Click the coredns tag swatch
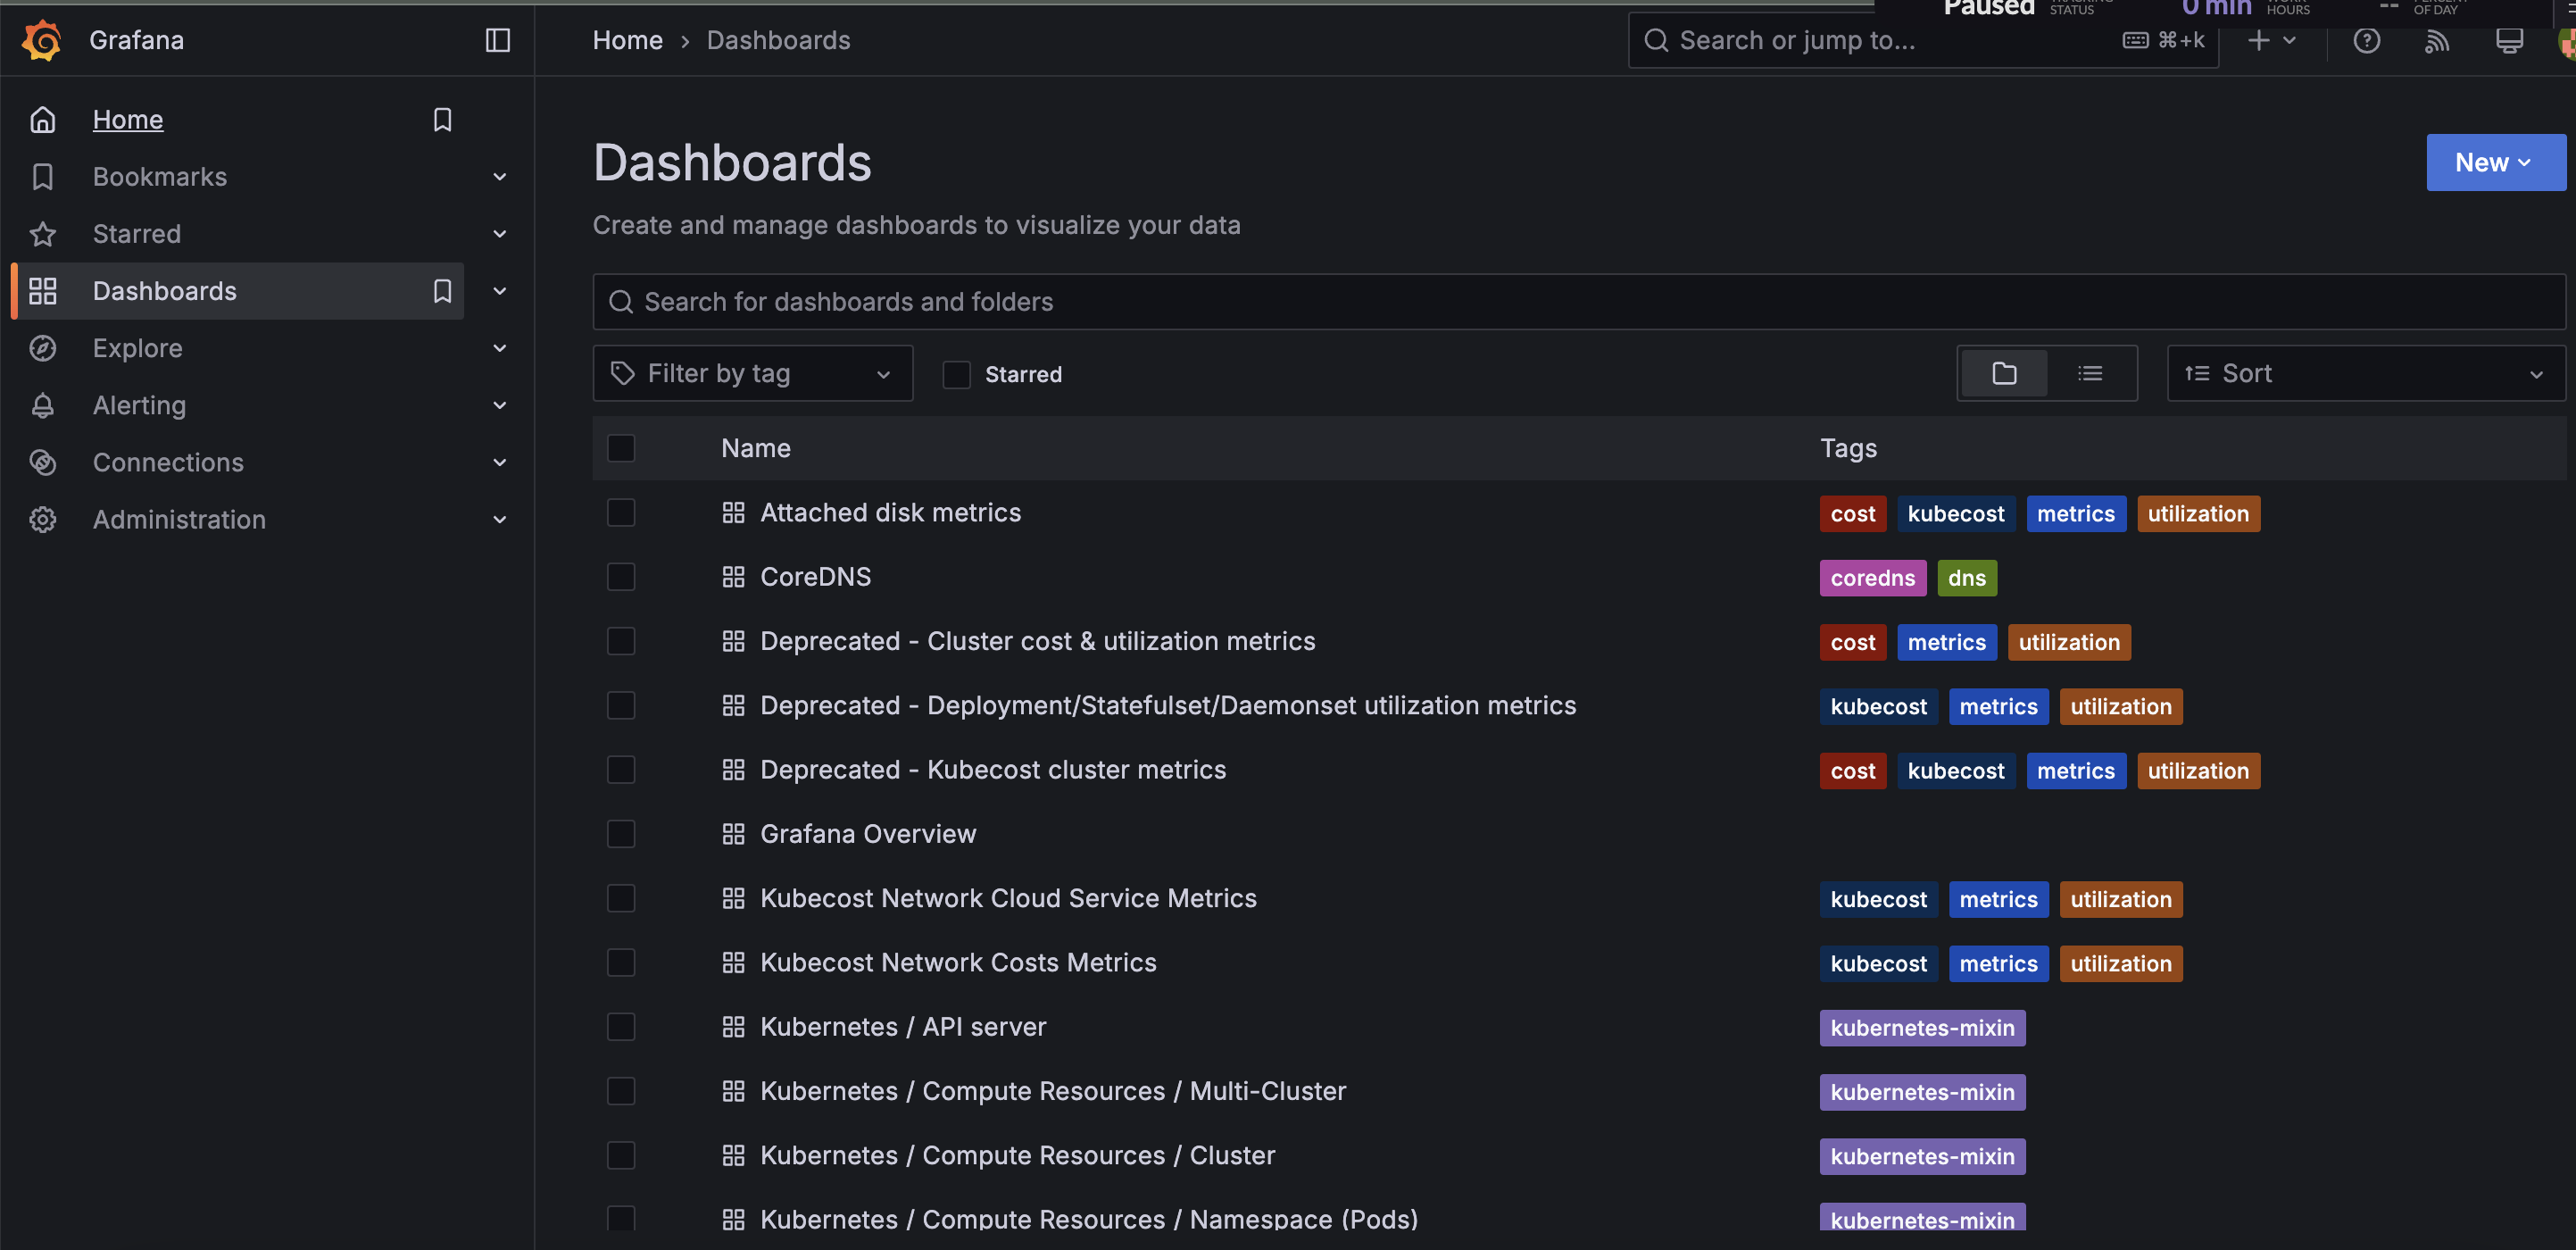The width and height of the screenshot is (2576, 1250). coord(1872,578)
